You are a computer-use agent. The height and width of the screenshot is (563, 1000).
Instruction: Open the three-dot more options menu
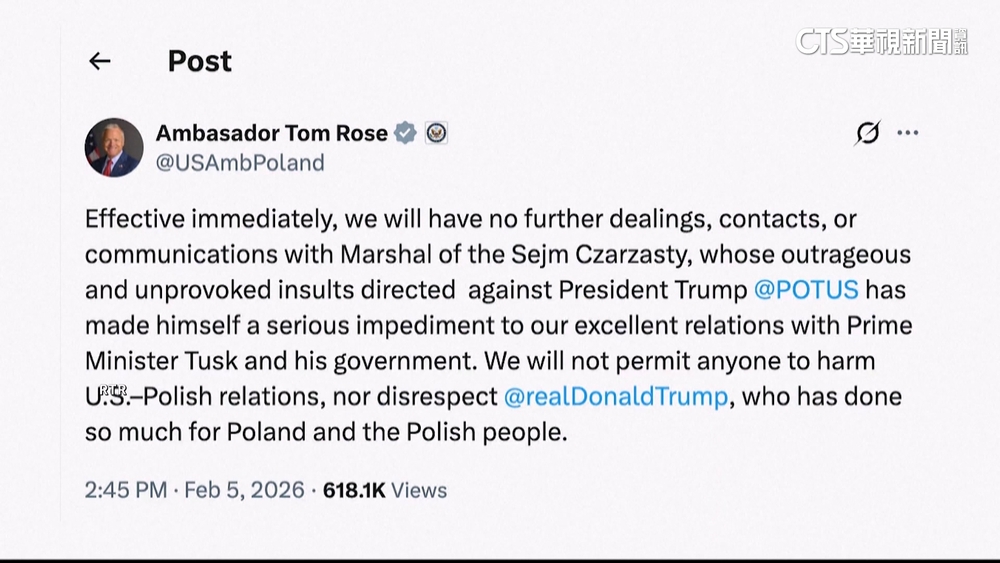tap(907, 133)
